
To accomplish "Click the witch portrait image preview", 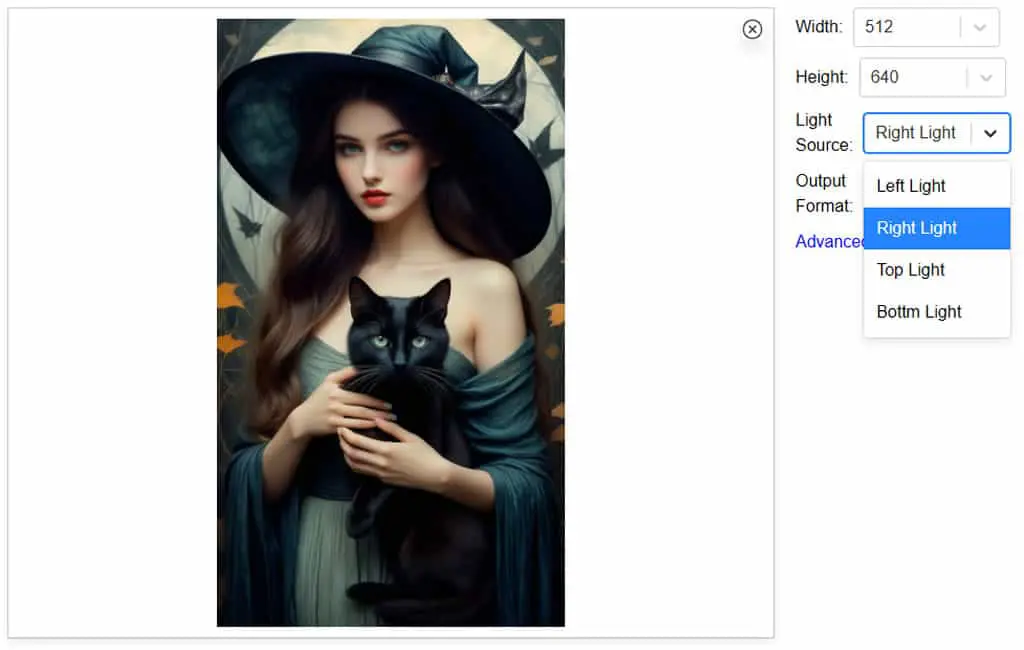I will (391, 323).
